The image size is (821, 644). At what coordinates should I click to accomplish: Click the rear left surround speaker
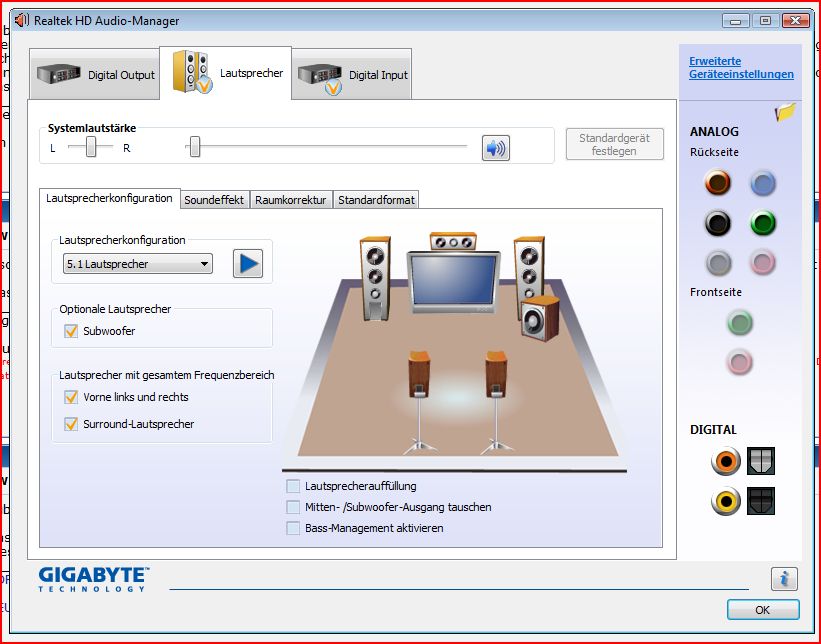[x=419, y=402]
